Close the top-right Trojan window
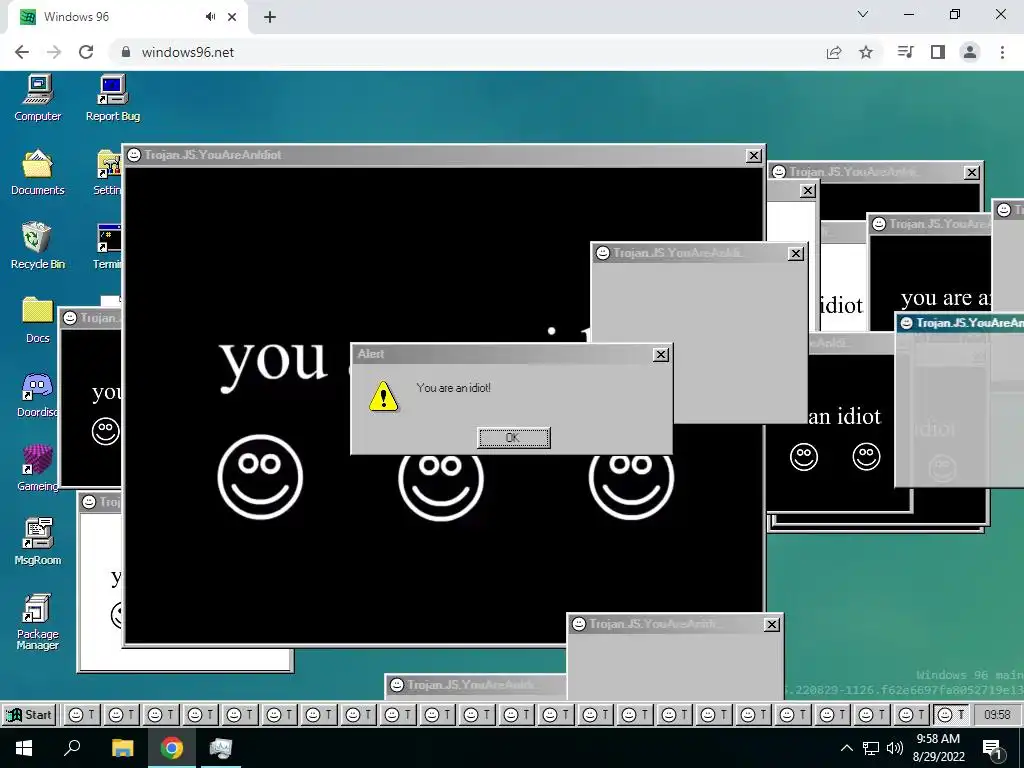This screenshot has width=1024, height=768. click(x=972, y=172)
